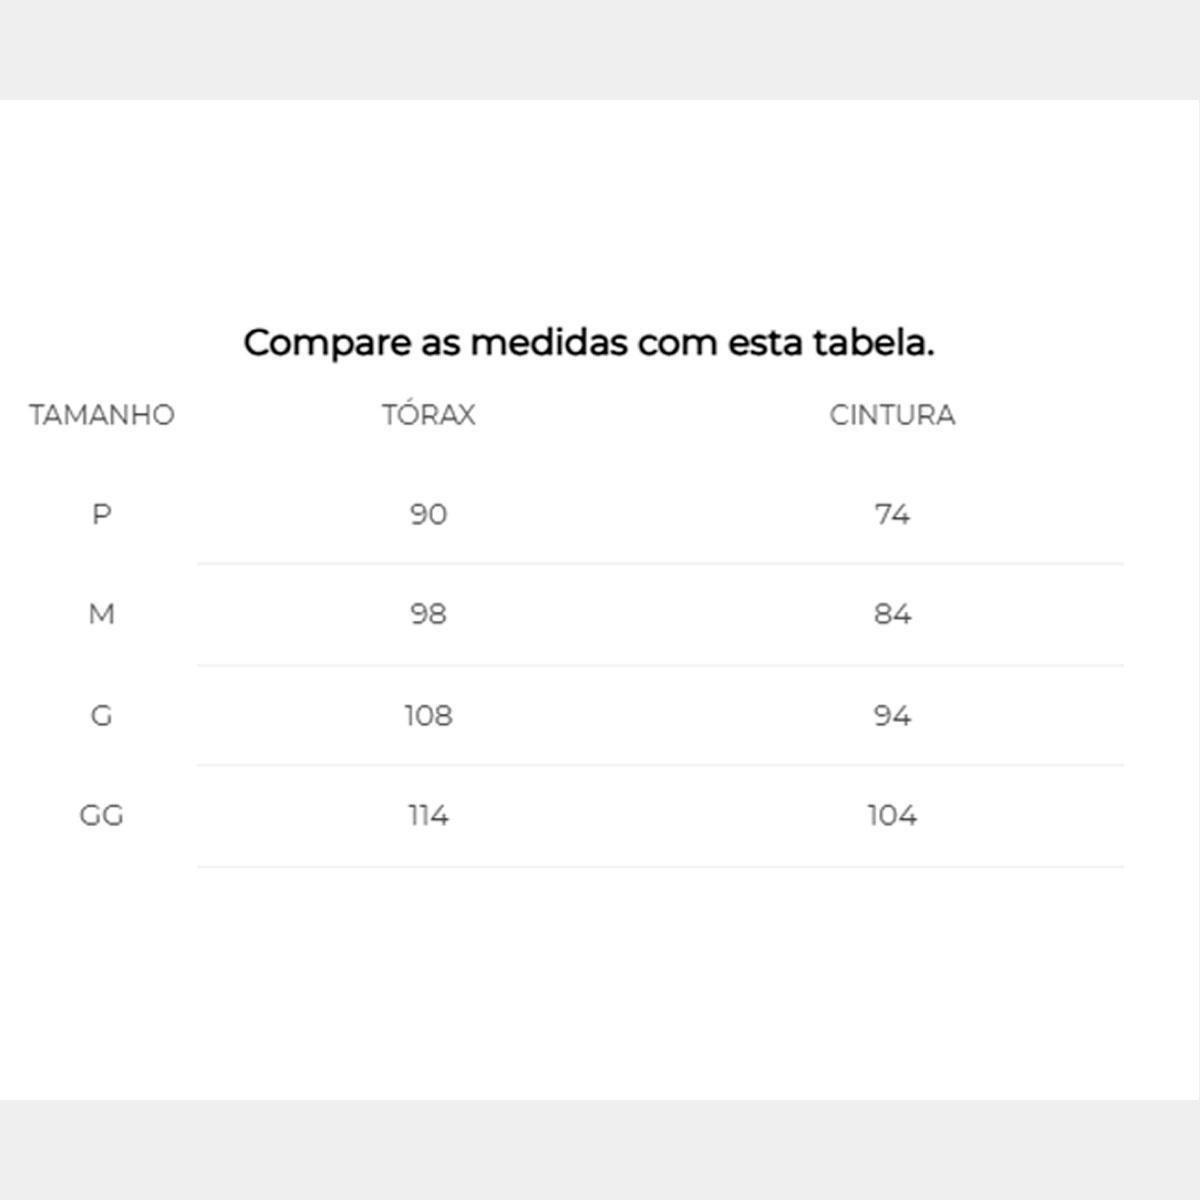Click the 'Compare as medidas' table heading
Image resolution: width=1200 pixels, height=1200 pixels.
589,343
